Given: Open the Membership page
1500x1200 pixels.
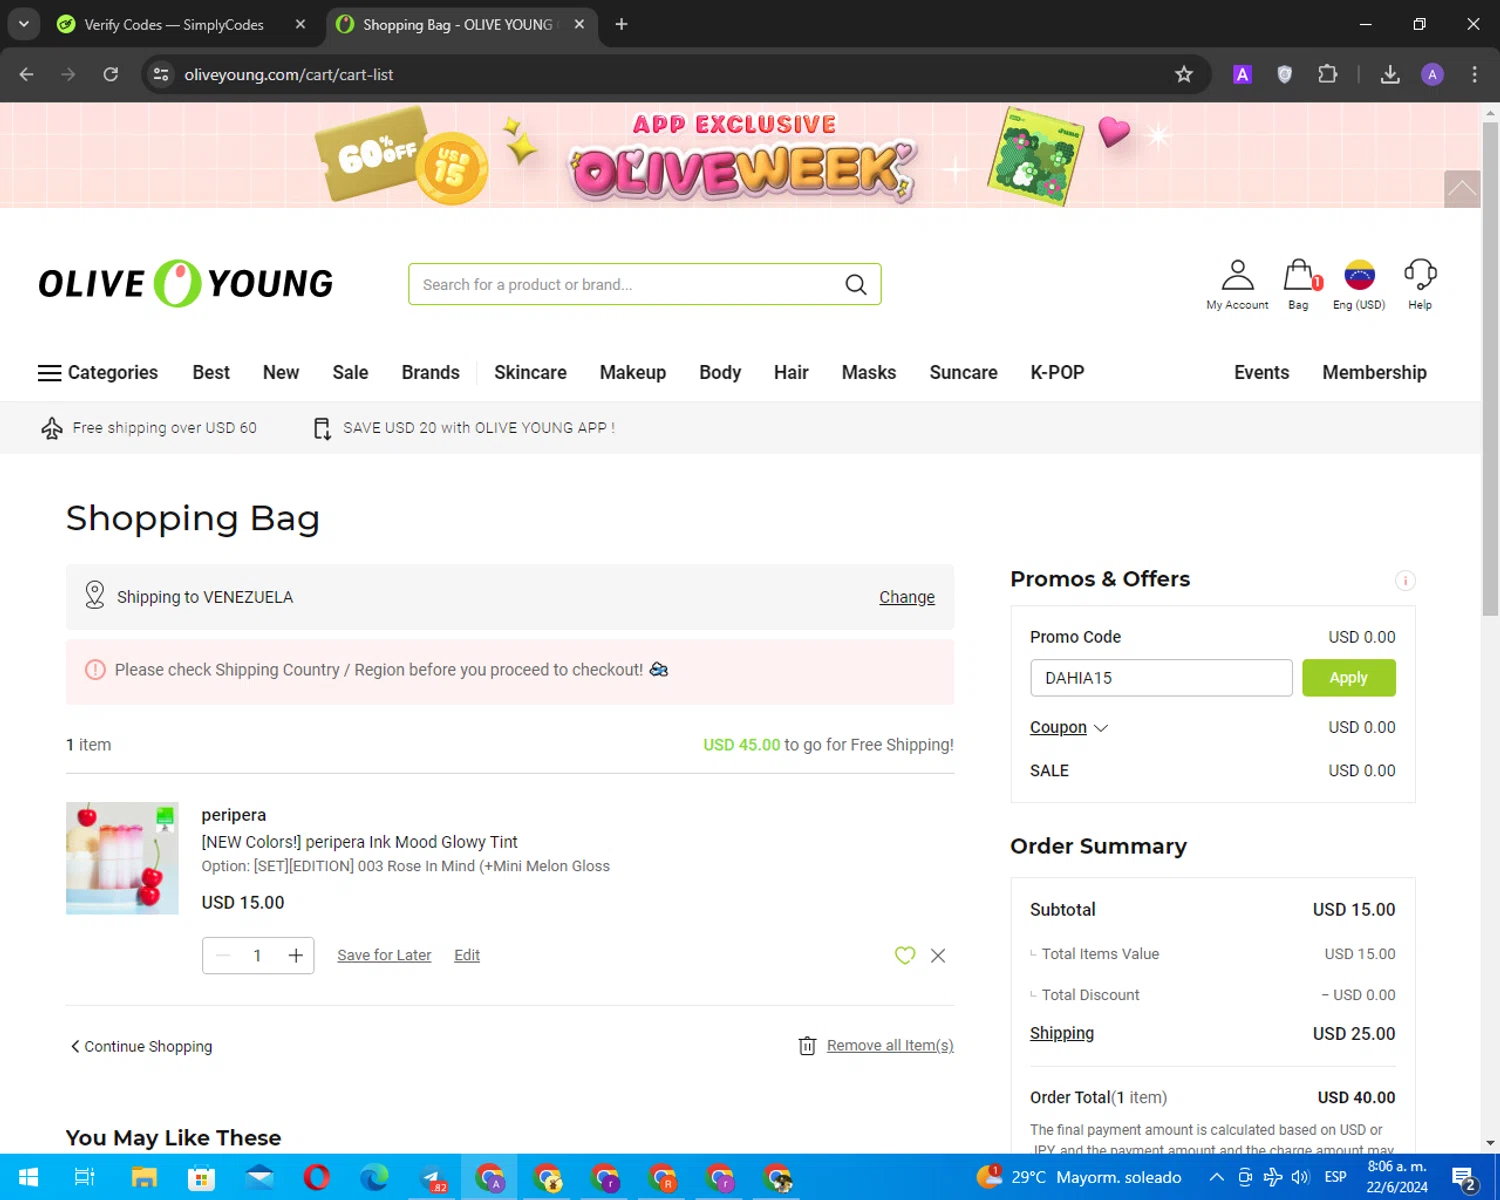Looking at the screenshot, I should (1374, 373).
